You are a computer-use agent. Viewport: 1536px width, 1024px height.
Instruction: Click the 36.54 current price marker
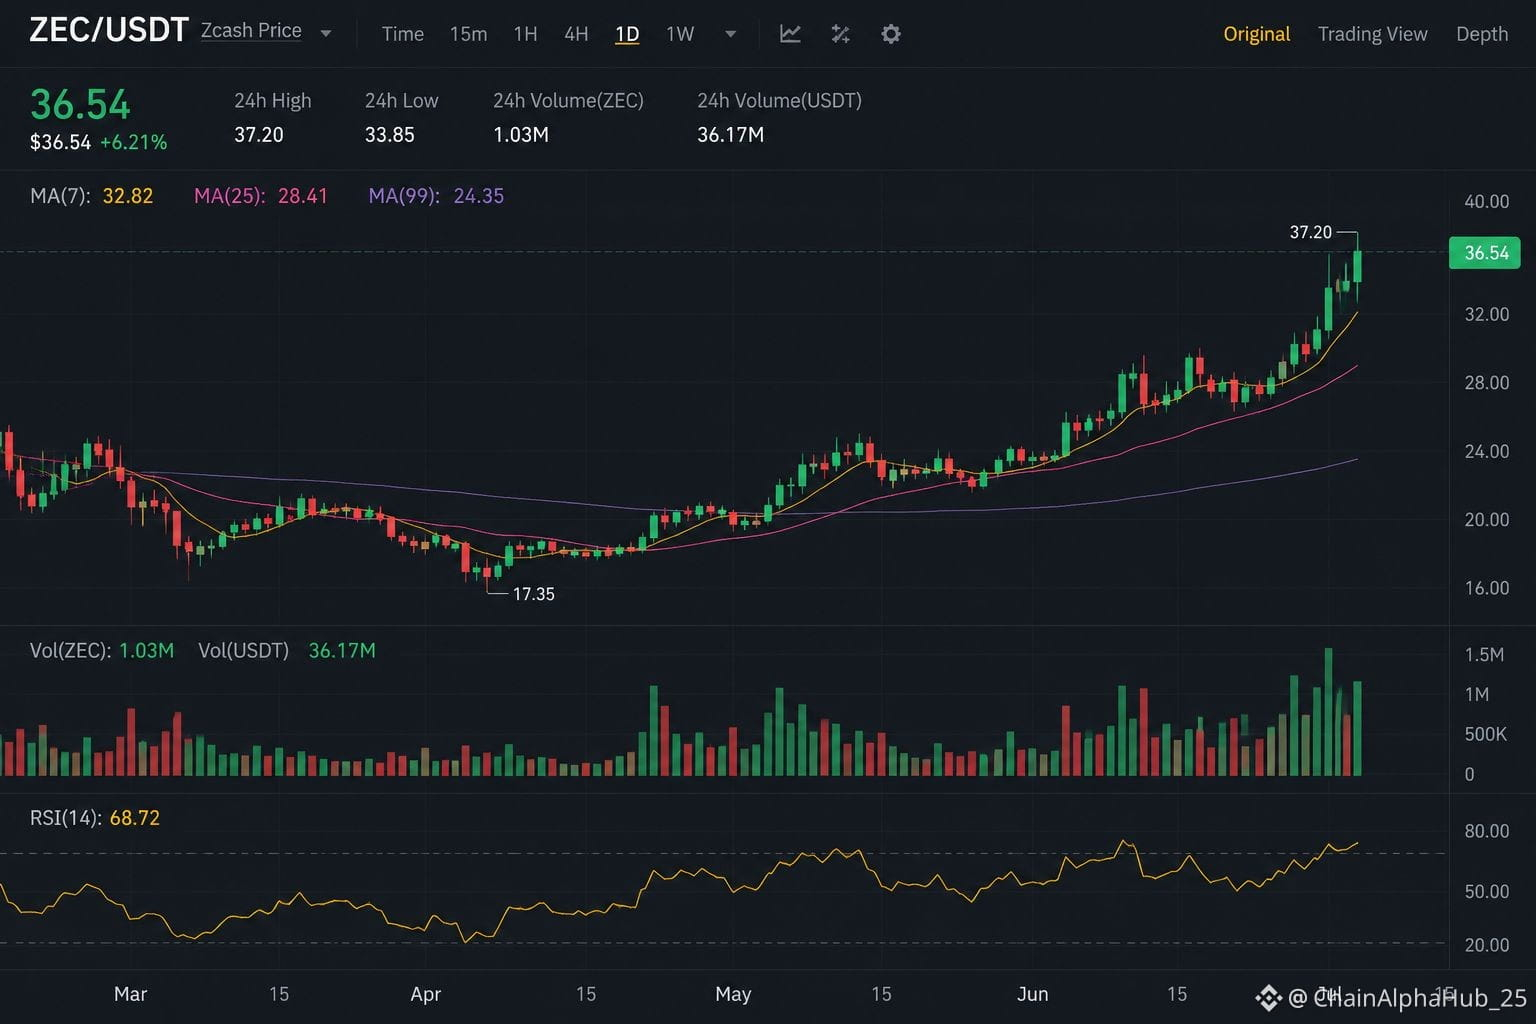click(x=1485, y=253)
